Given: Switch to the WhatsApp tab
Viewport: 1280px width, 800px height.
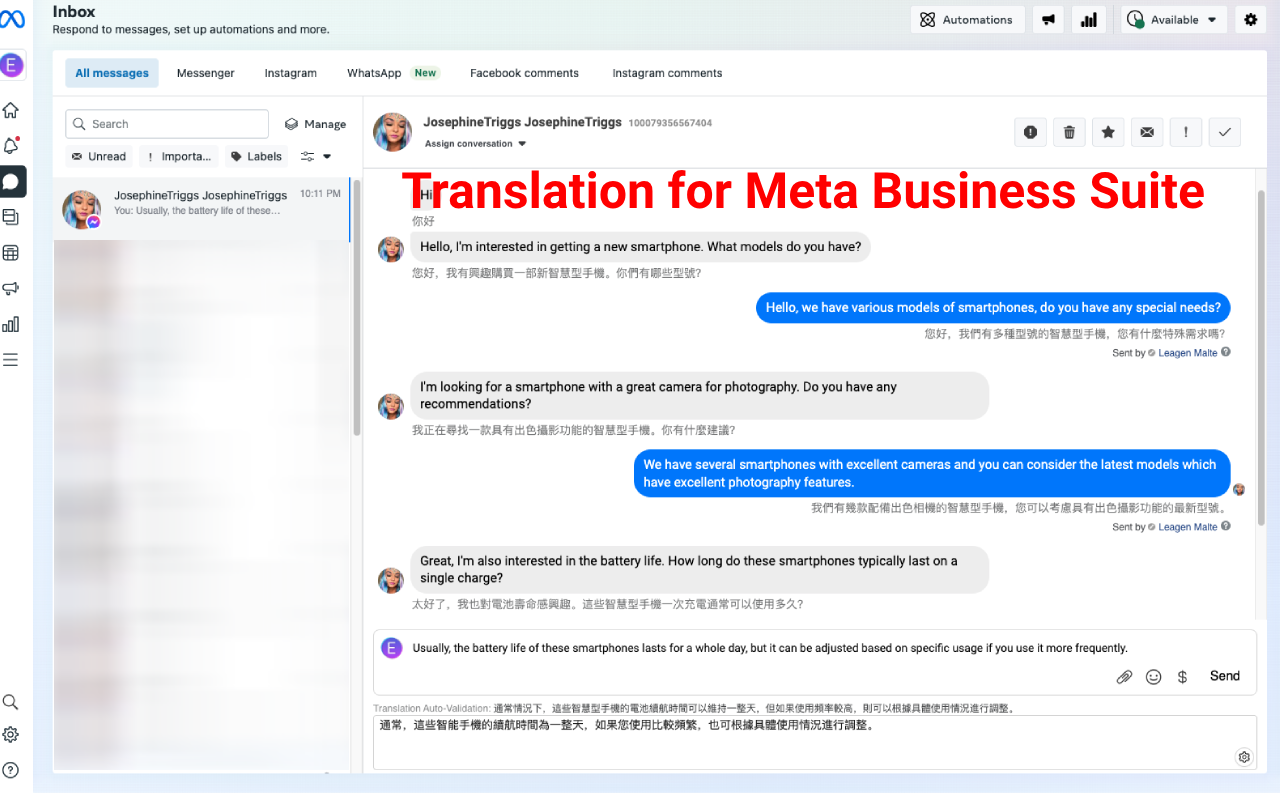Looking at the screenshot, I should pyautogui.click(x=372, y=72).
